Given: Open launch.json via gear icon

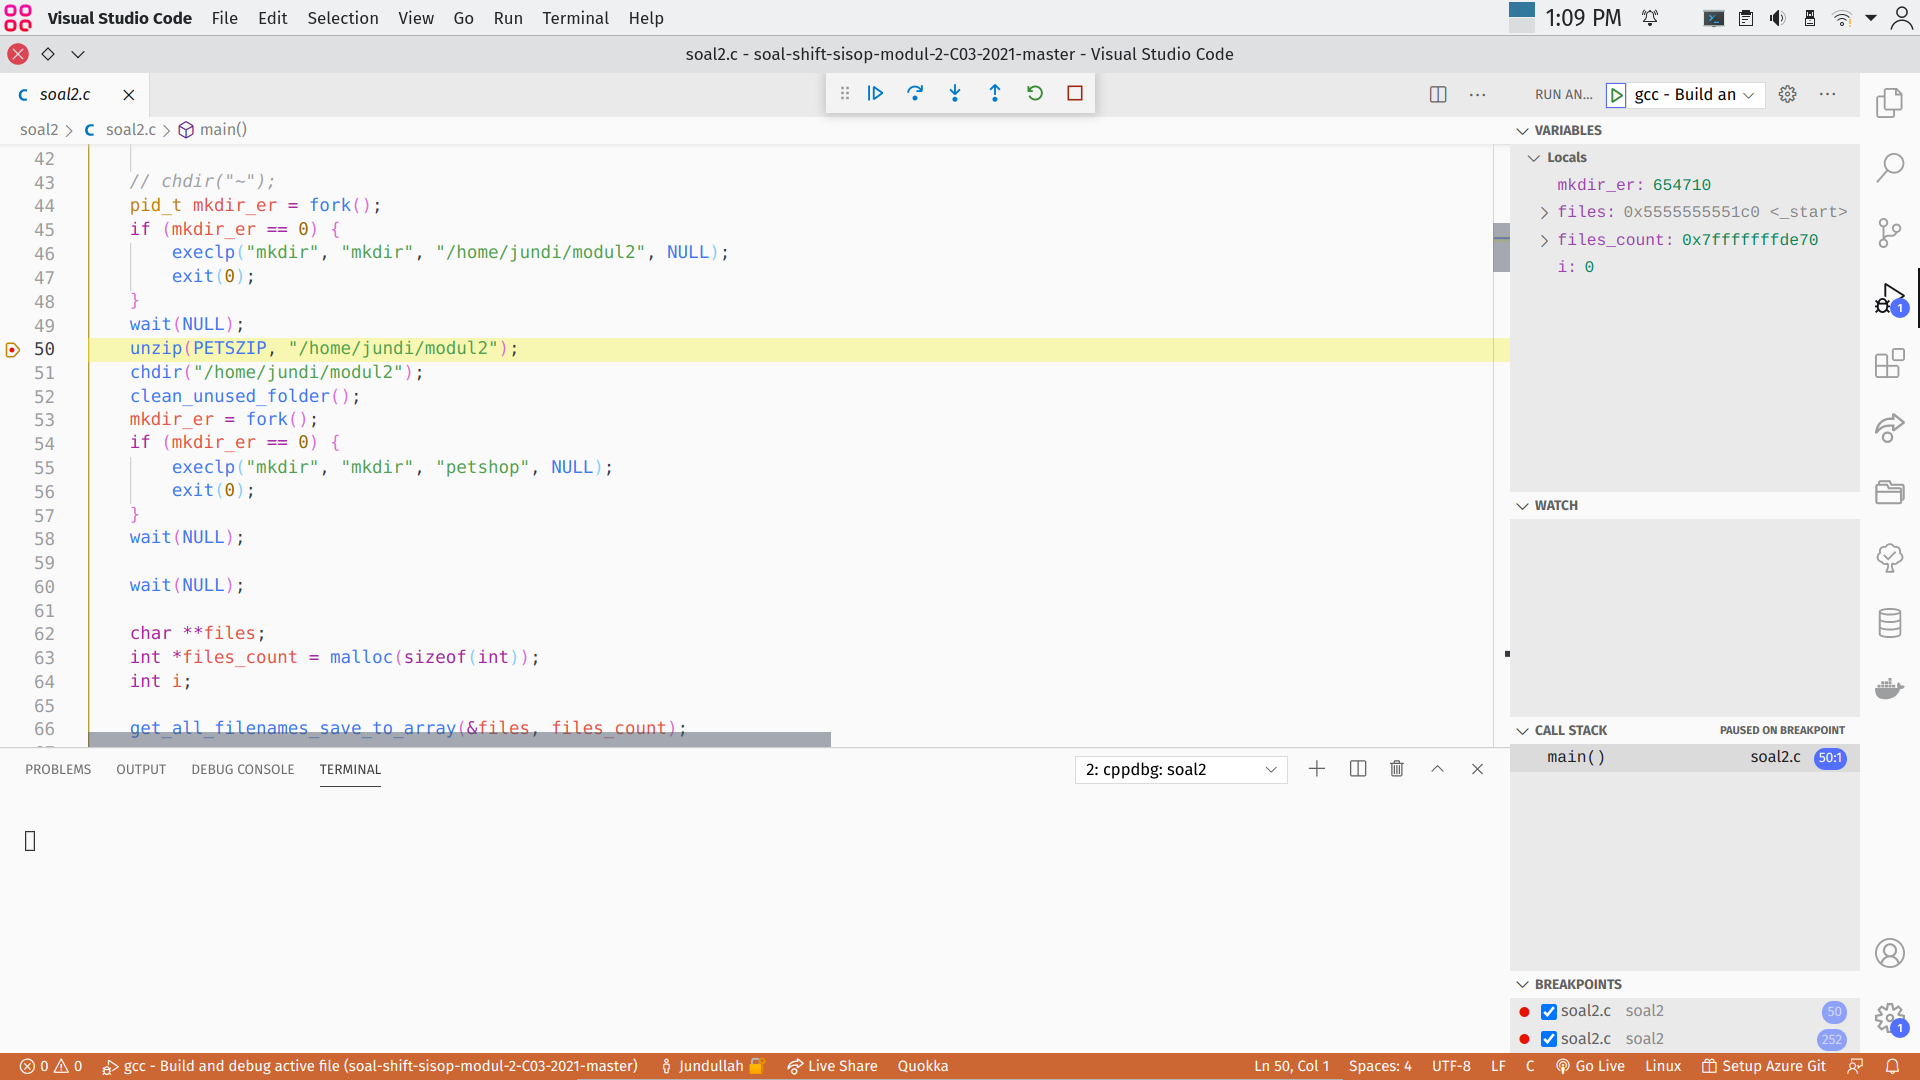Looking at the screenshot, I should coord(1787,94).
